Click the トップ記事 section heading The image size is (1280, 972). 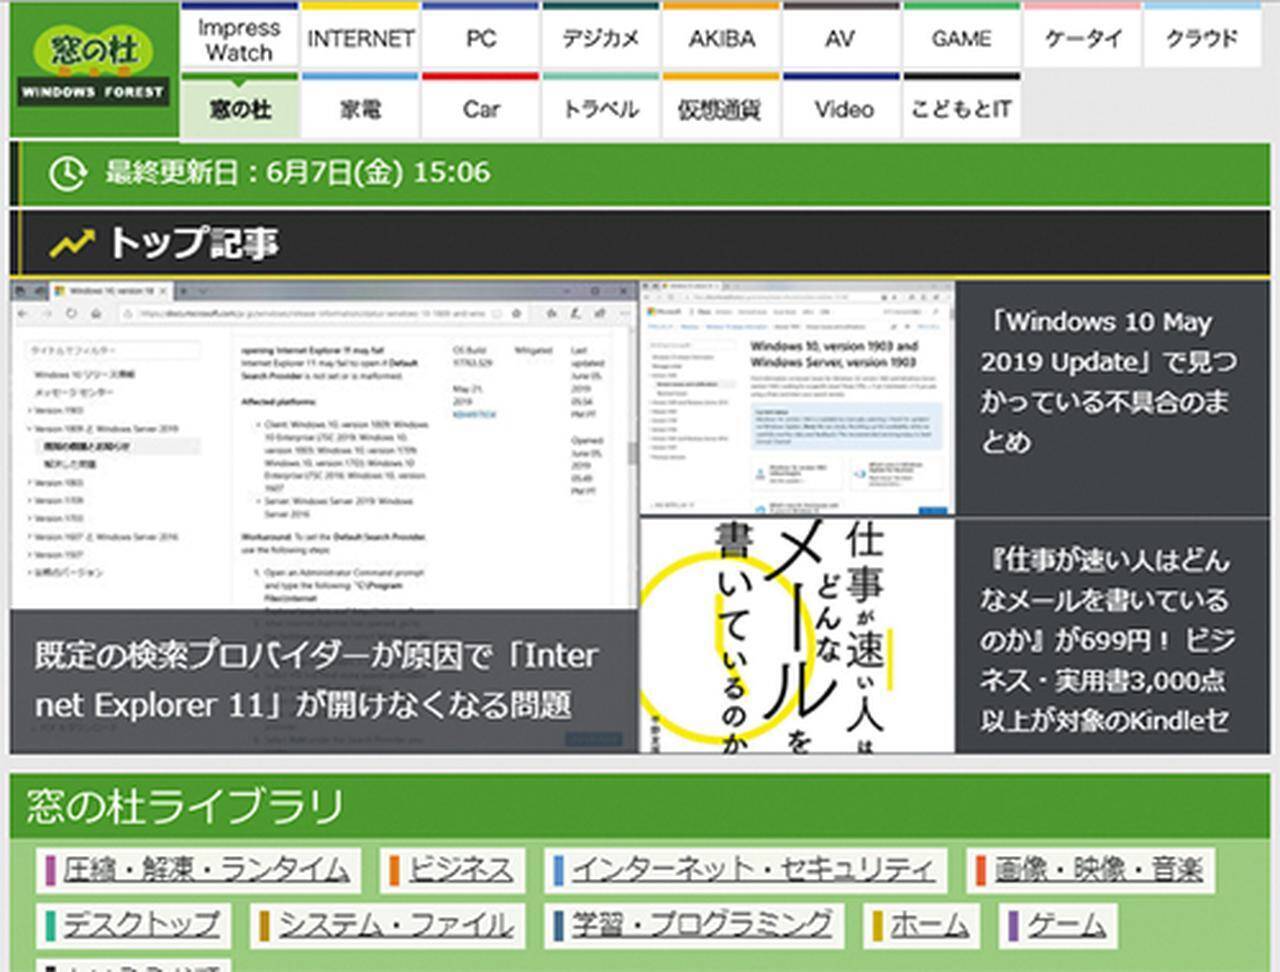192,243
